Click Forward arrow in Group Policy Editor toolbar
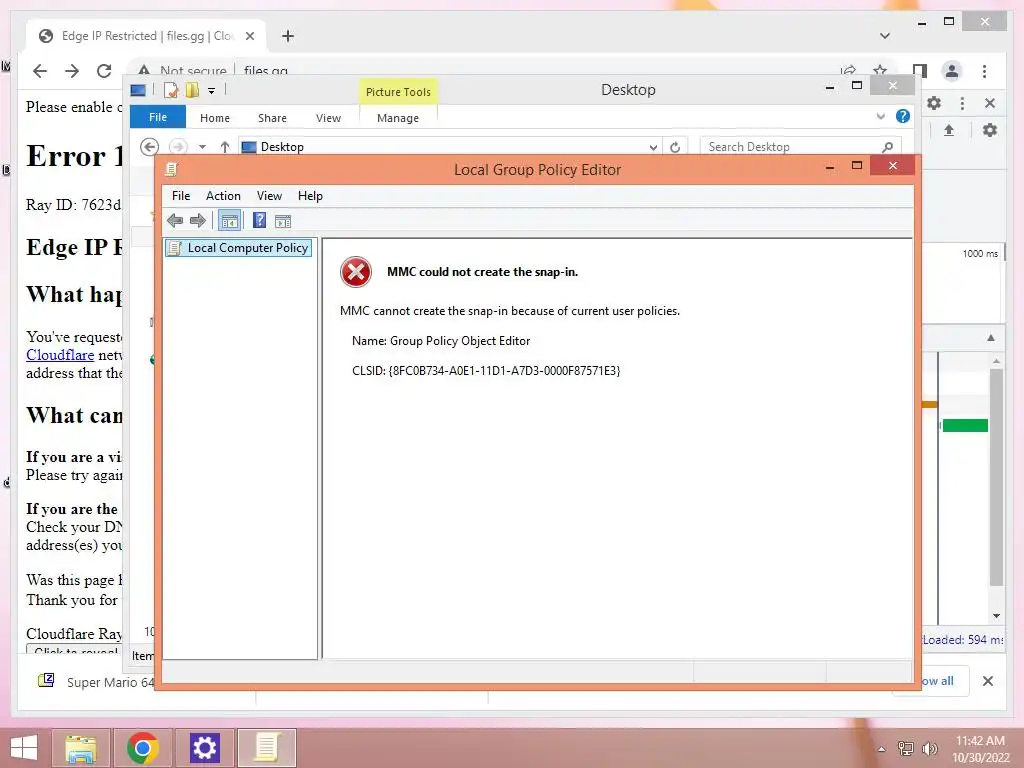 (x=197, y=221)
